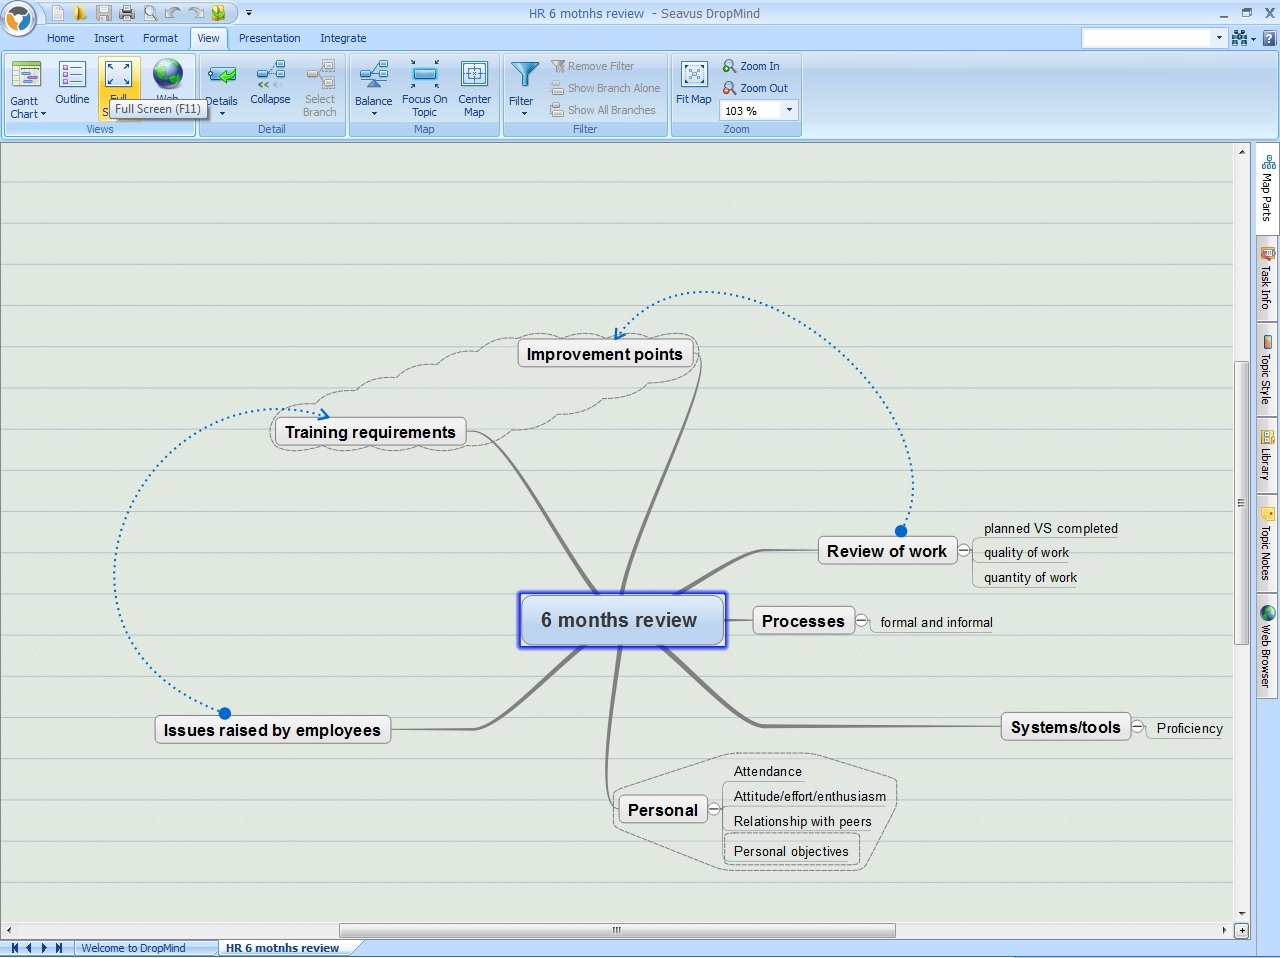Select the View ribbon tab
The image size is (1280, 958).
click(x=208, y=38)
